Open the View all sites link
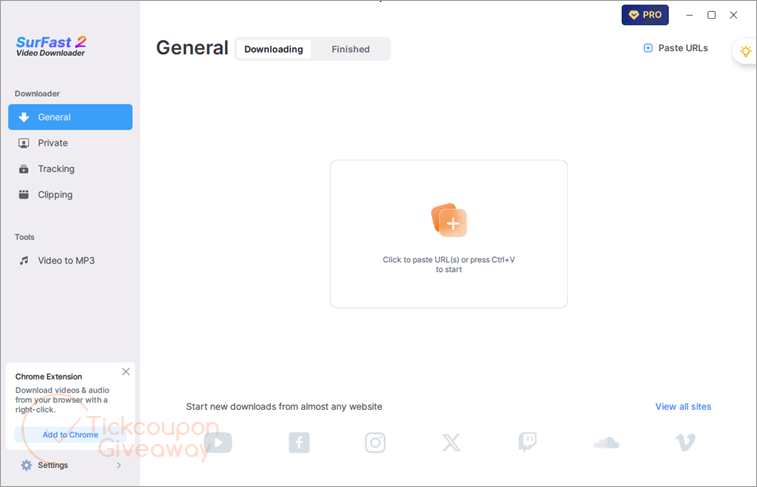The width and height of the screenshot is (757, 487). click(x=683, y=406)
